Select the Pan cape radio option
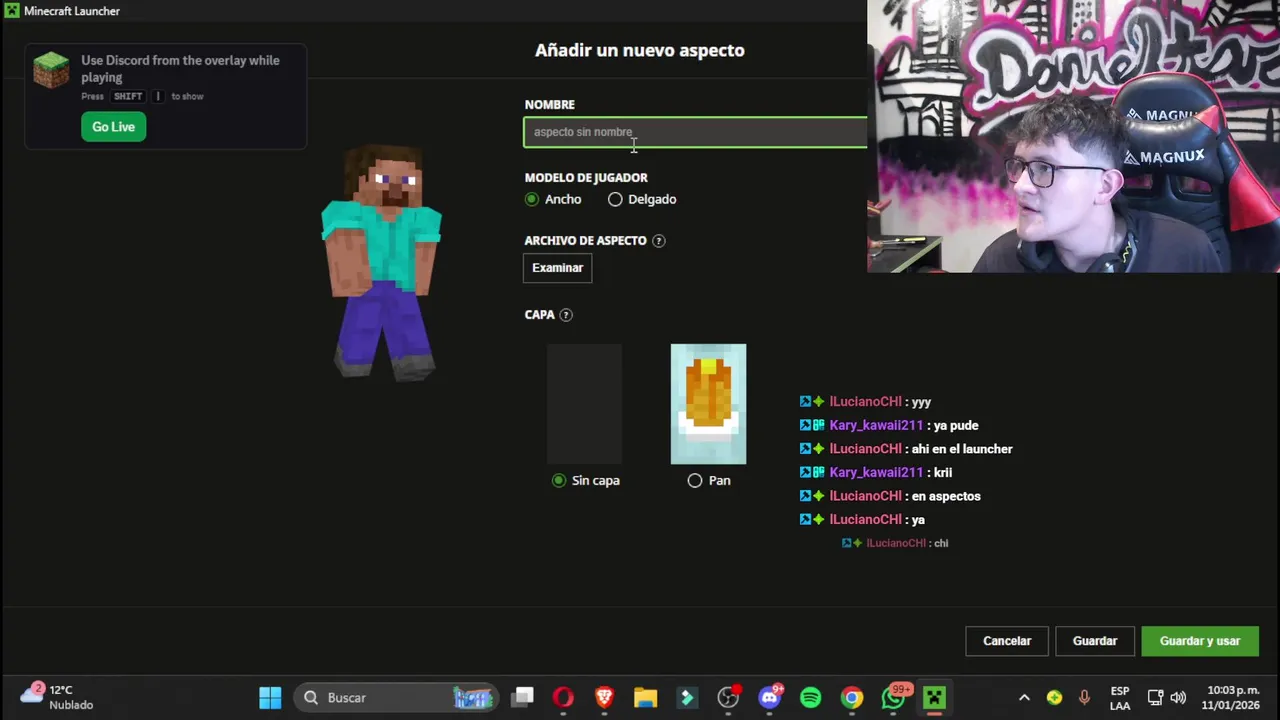The height and width of the screenshot is (720, 1280). [x=695, y=481]
